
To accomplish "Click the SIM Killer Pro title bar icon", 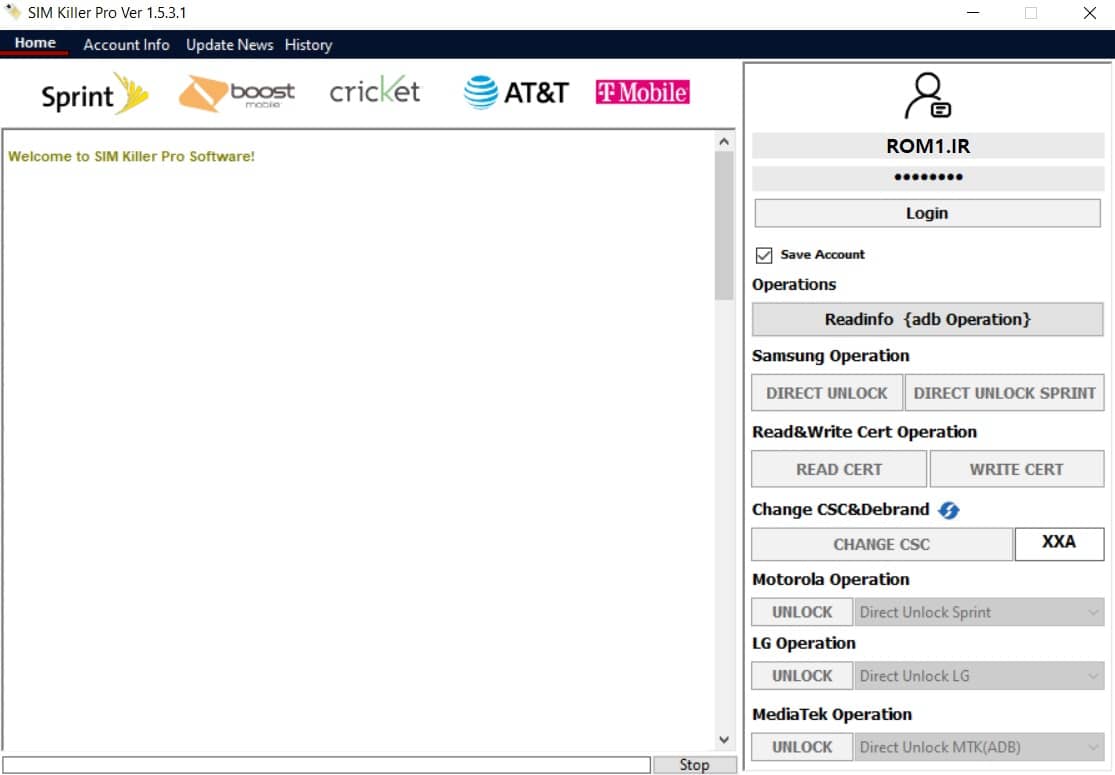I will click(13, 13).
